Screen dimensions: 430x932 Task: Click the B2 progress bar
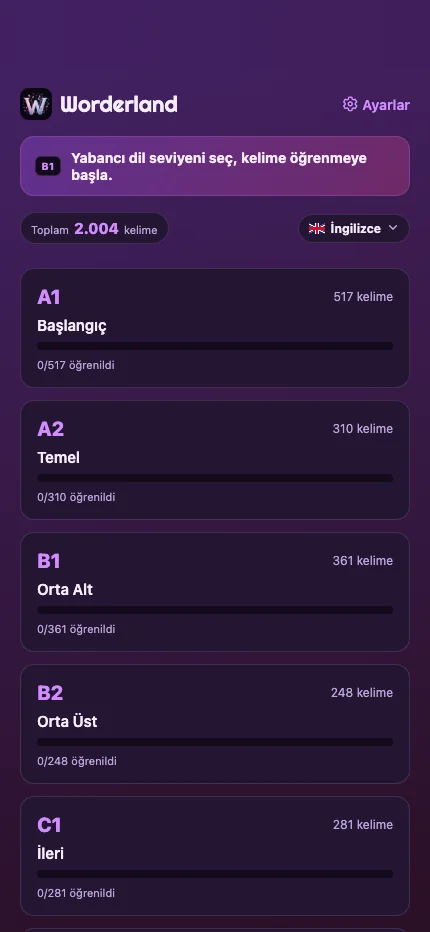pyautogui.click(x=215, y=742)
